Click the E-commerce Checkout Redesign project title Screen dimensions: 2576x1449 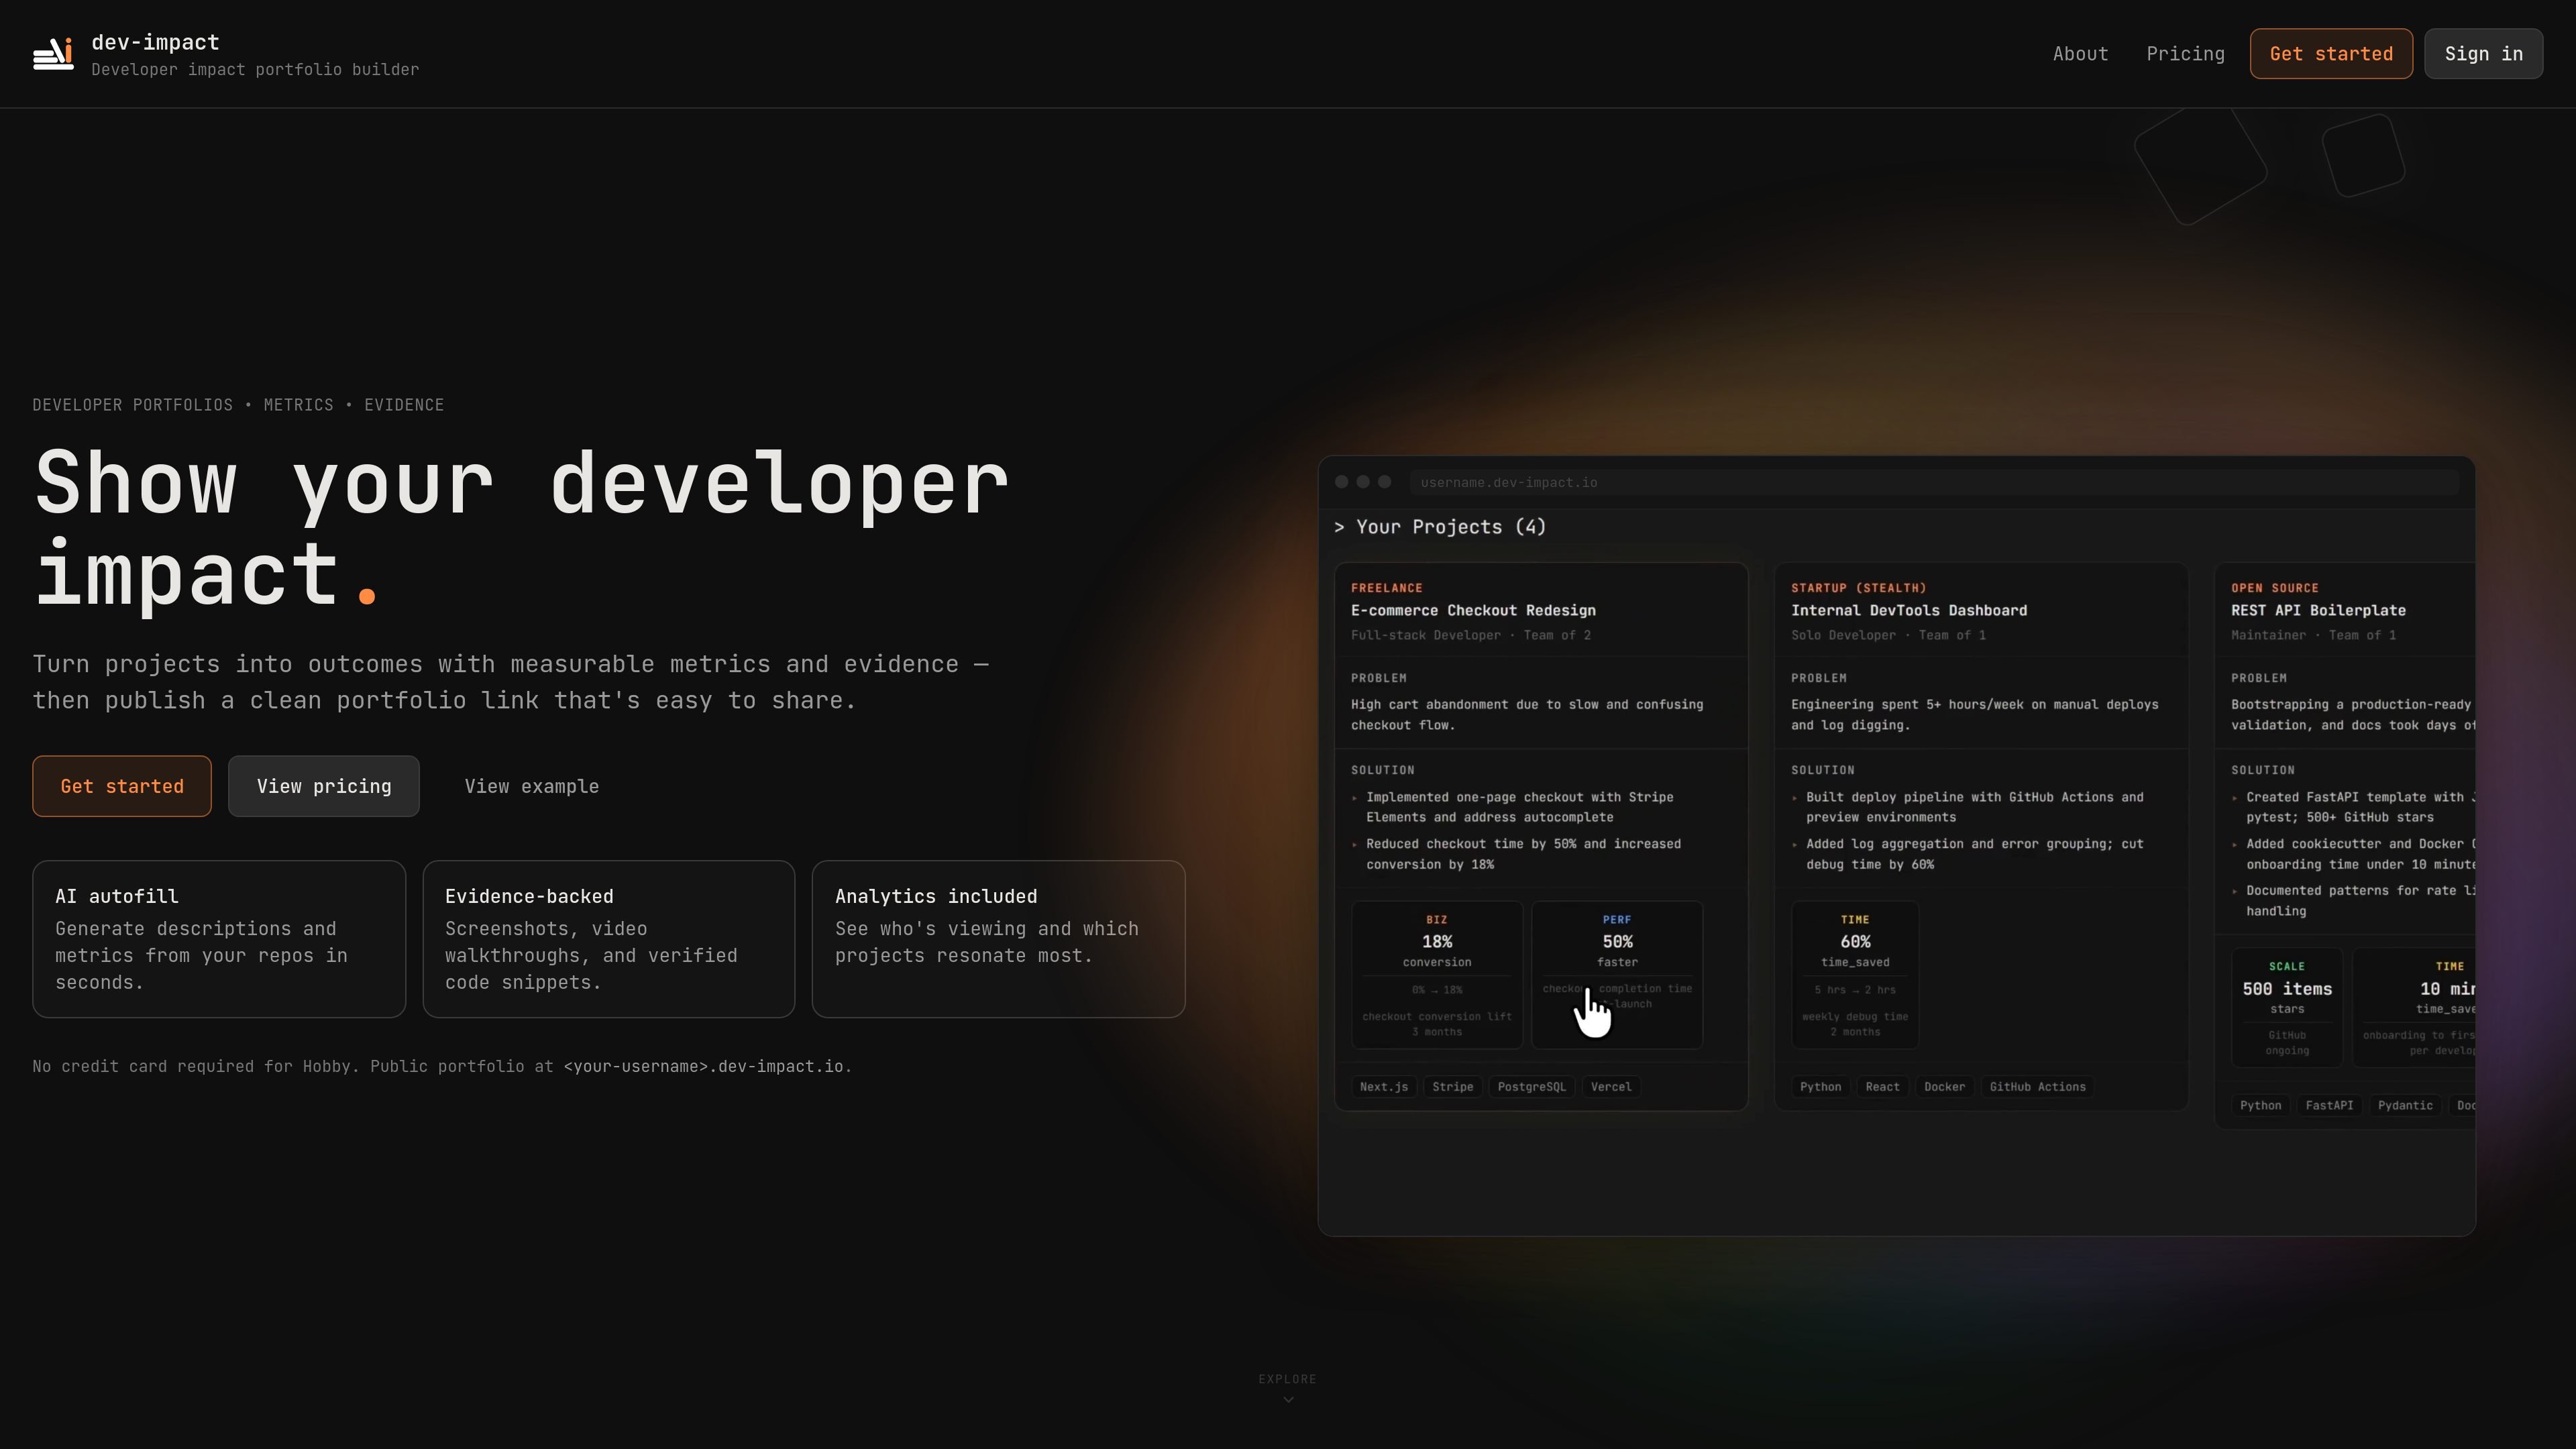coord(1473,610)
